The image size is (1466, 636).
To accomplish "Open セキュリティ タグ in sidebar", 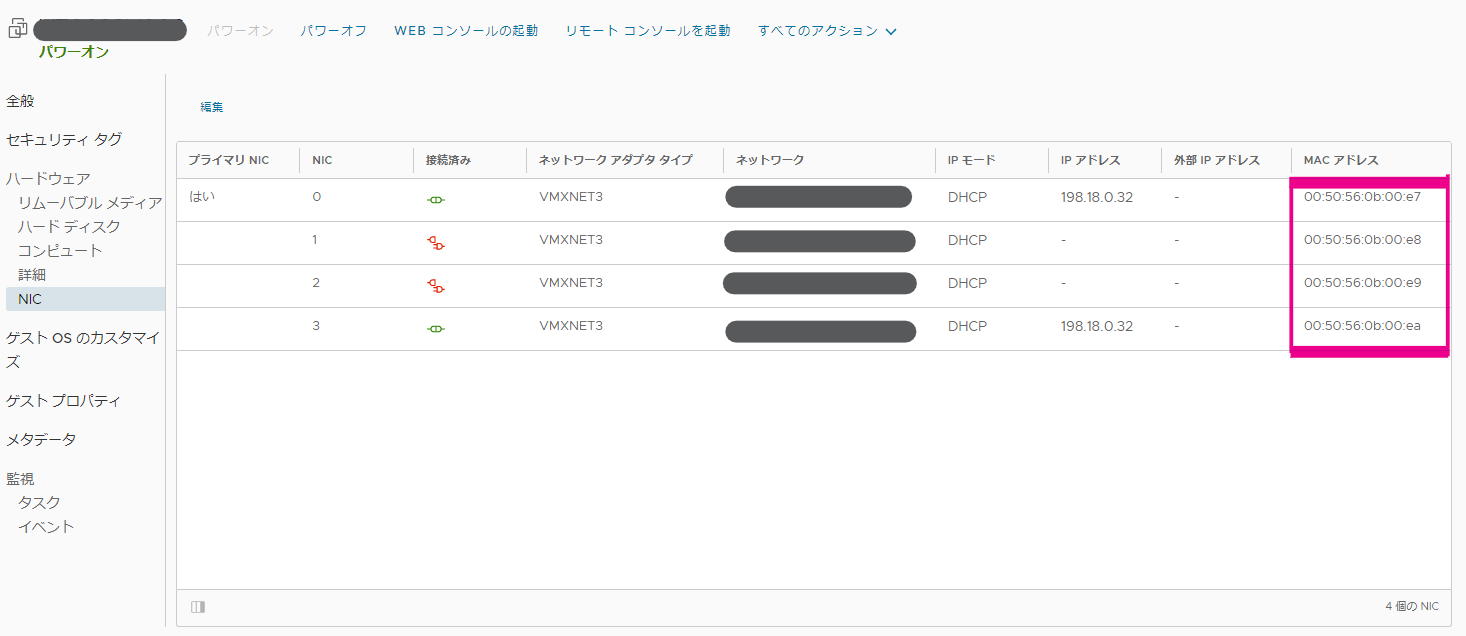I will [x=64, y=139].
